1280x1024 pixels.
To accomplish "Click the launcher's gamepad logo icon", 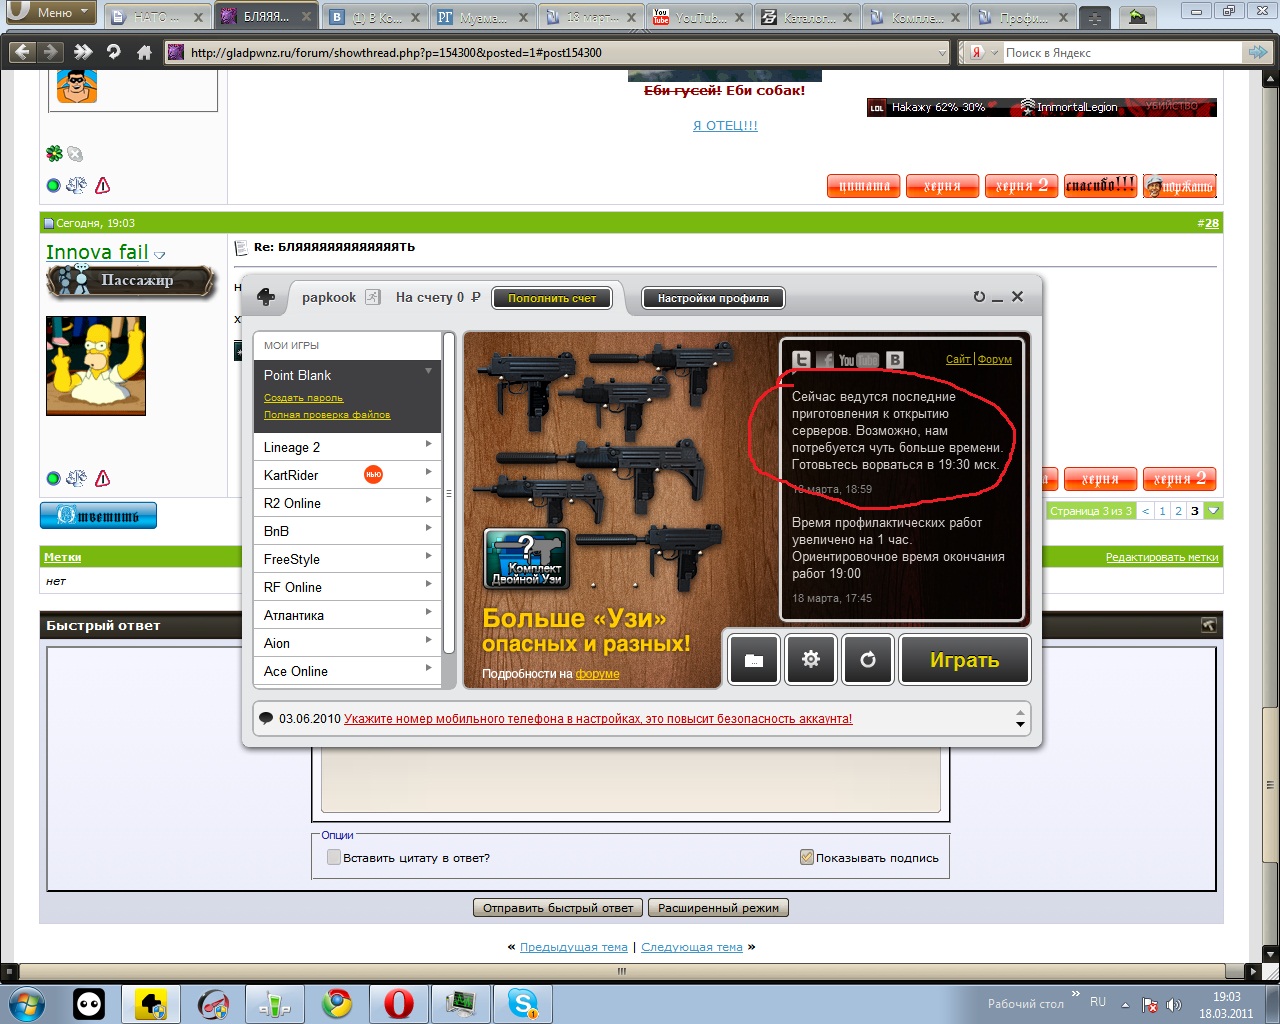I will (266, 297).
